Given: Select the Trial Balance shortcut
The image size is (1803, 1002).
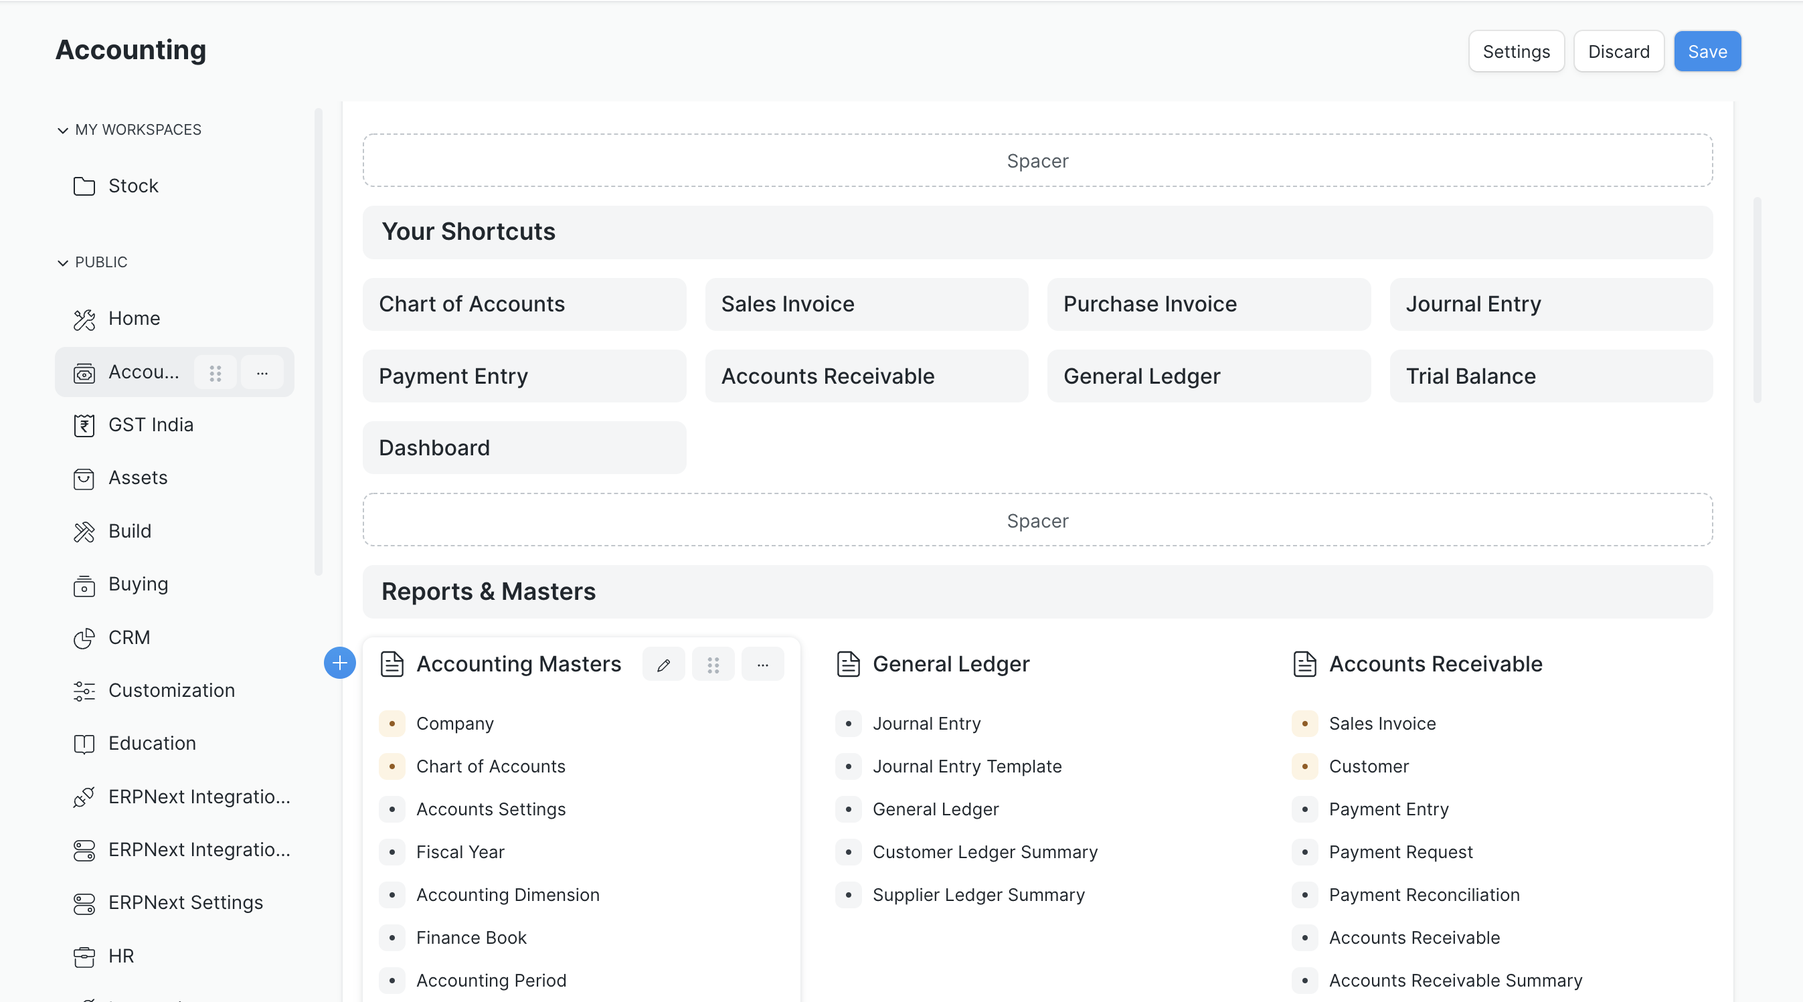Looking at the screenshot, I should [1550, 376].
